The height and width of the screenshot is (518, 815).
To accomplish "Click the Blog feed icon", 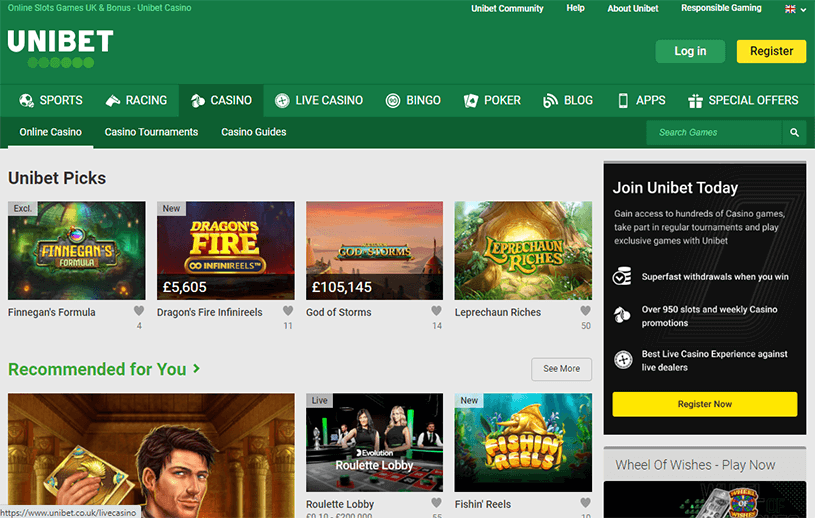I will tap(550, 100).
